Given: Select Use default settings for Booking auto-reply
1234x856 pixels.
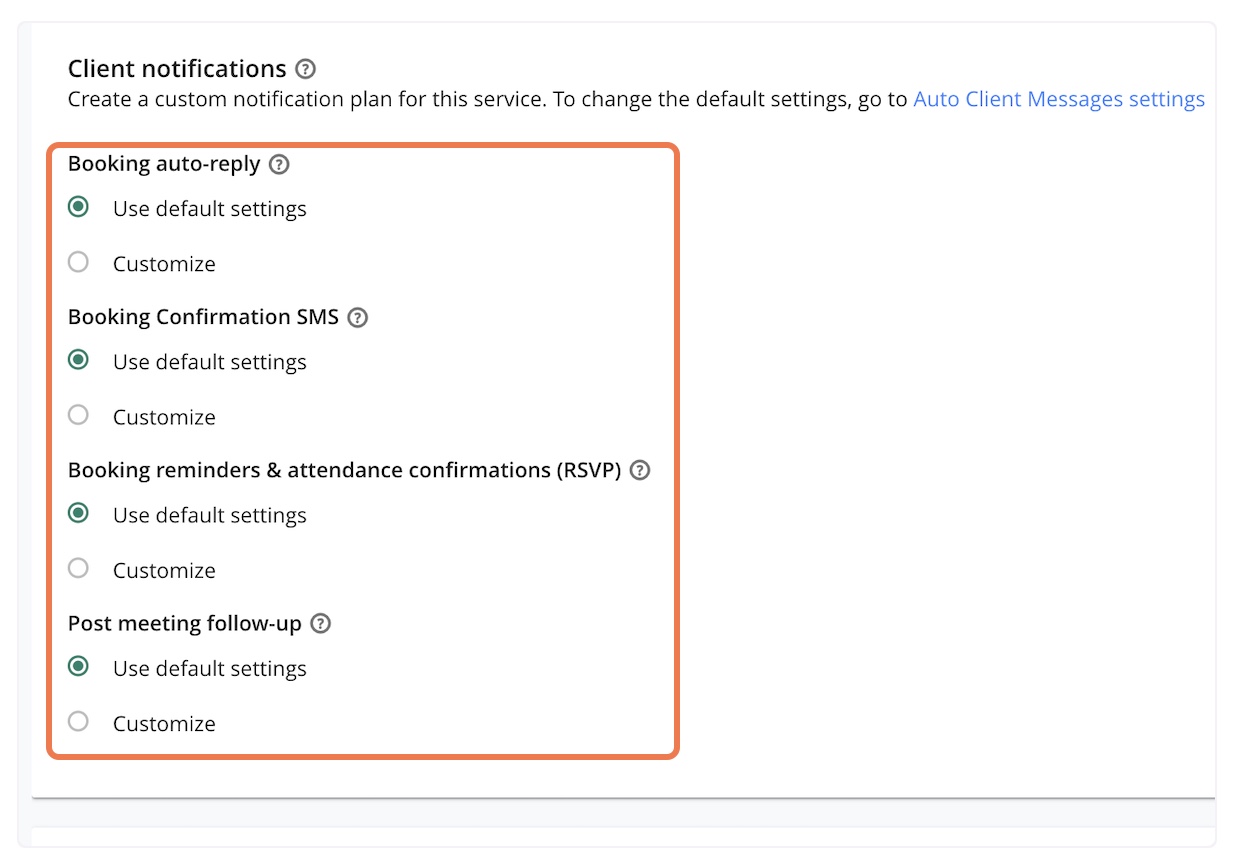Looking at the screenshot, I should coord(78,208).
